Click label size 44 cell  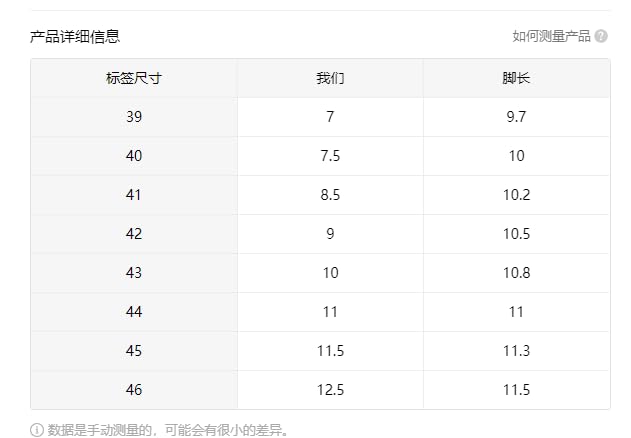(134, 312)
